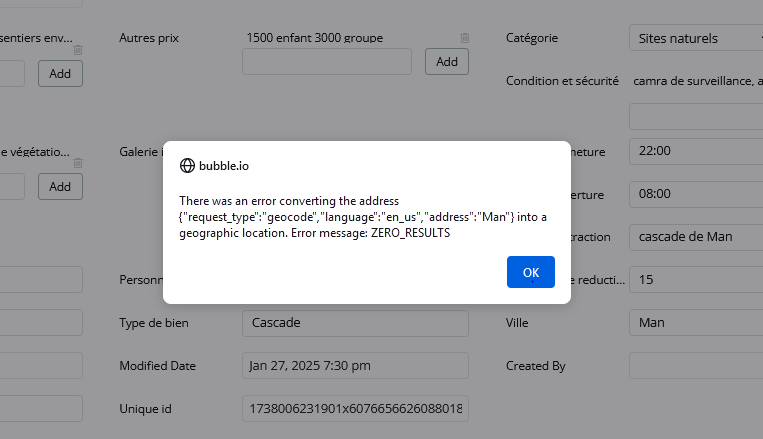Click the Ville field containing Man

(695, 323)
